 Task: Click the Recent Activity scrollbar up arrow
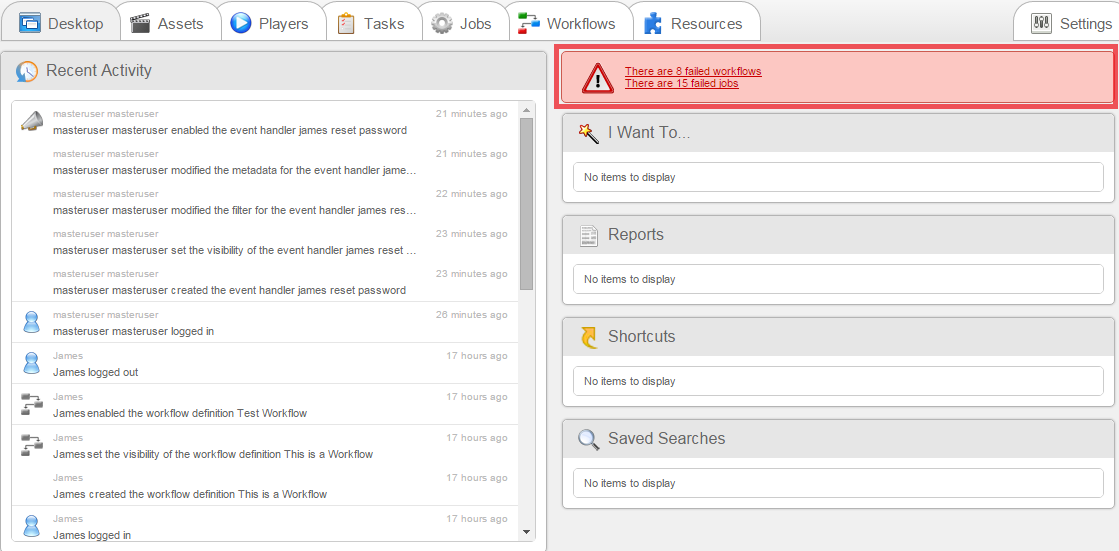[527, 110]
